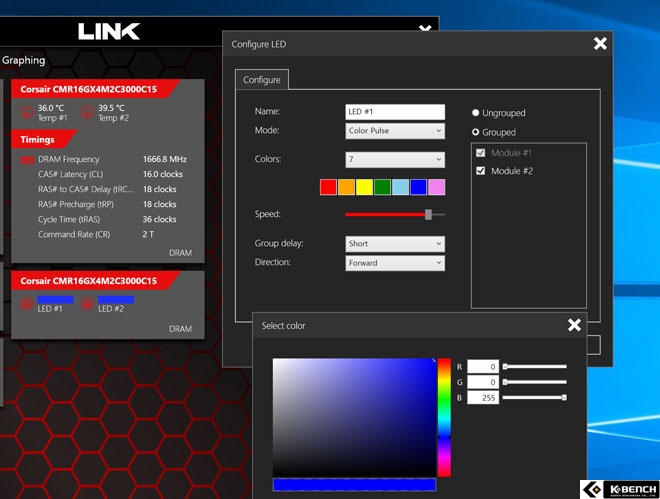Click the Speed slider handle
660x499 pixels.
428,215
